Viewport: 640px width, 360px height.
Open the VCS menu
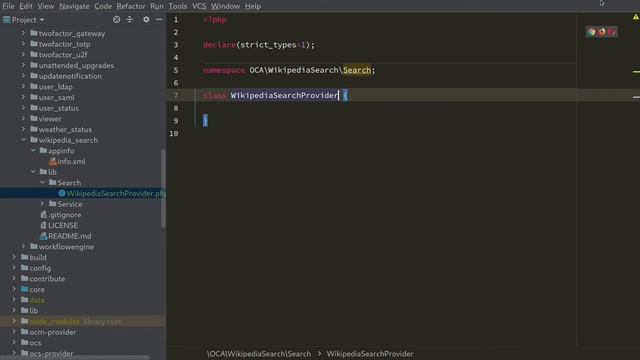coord(199,6)
